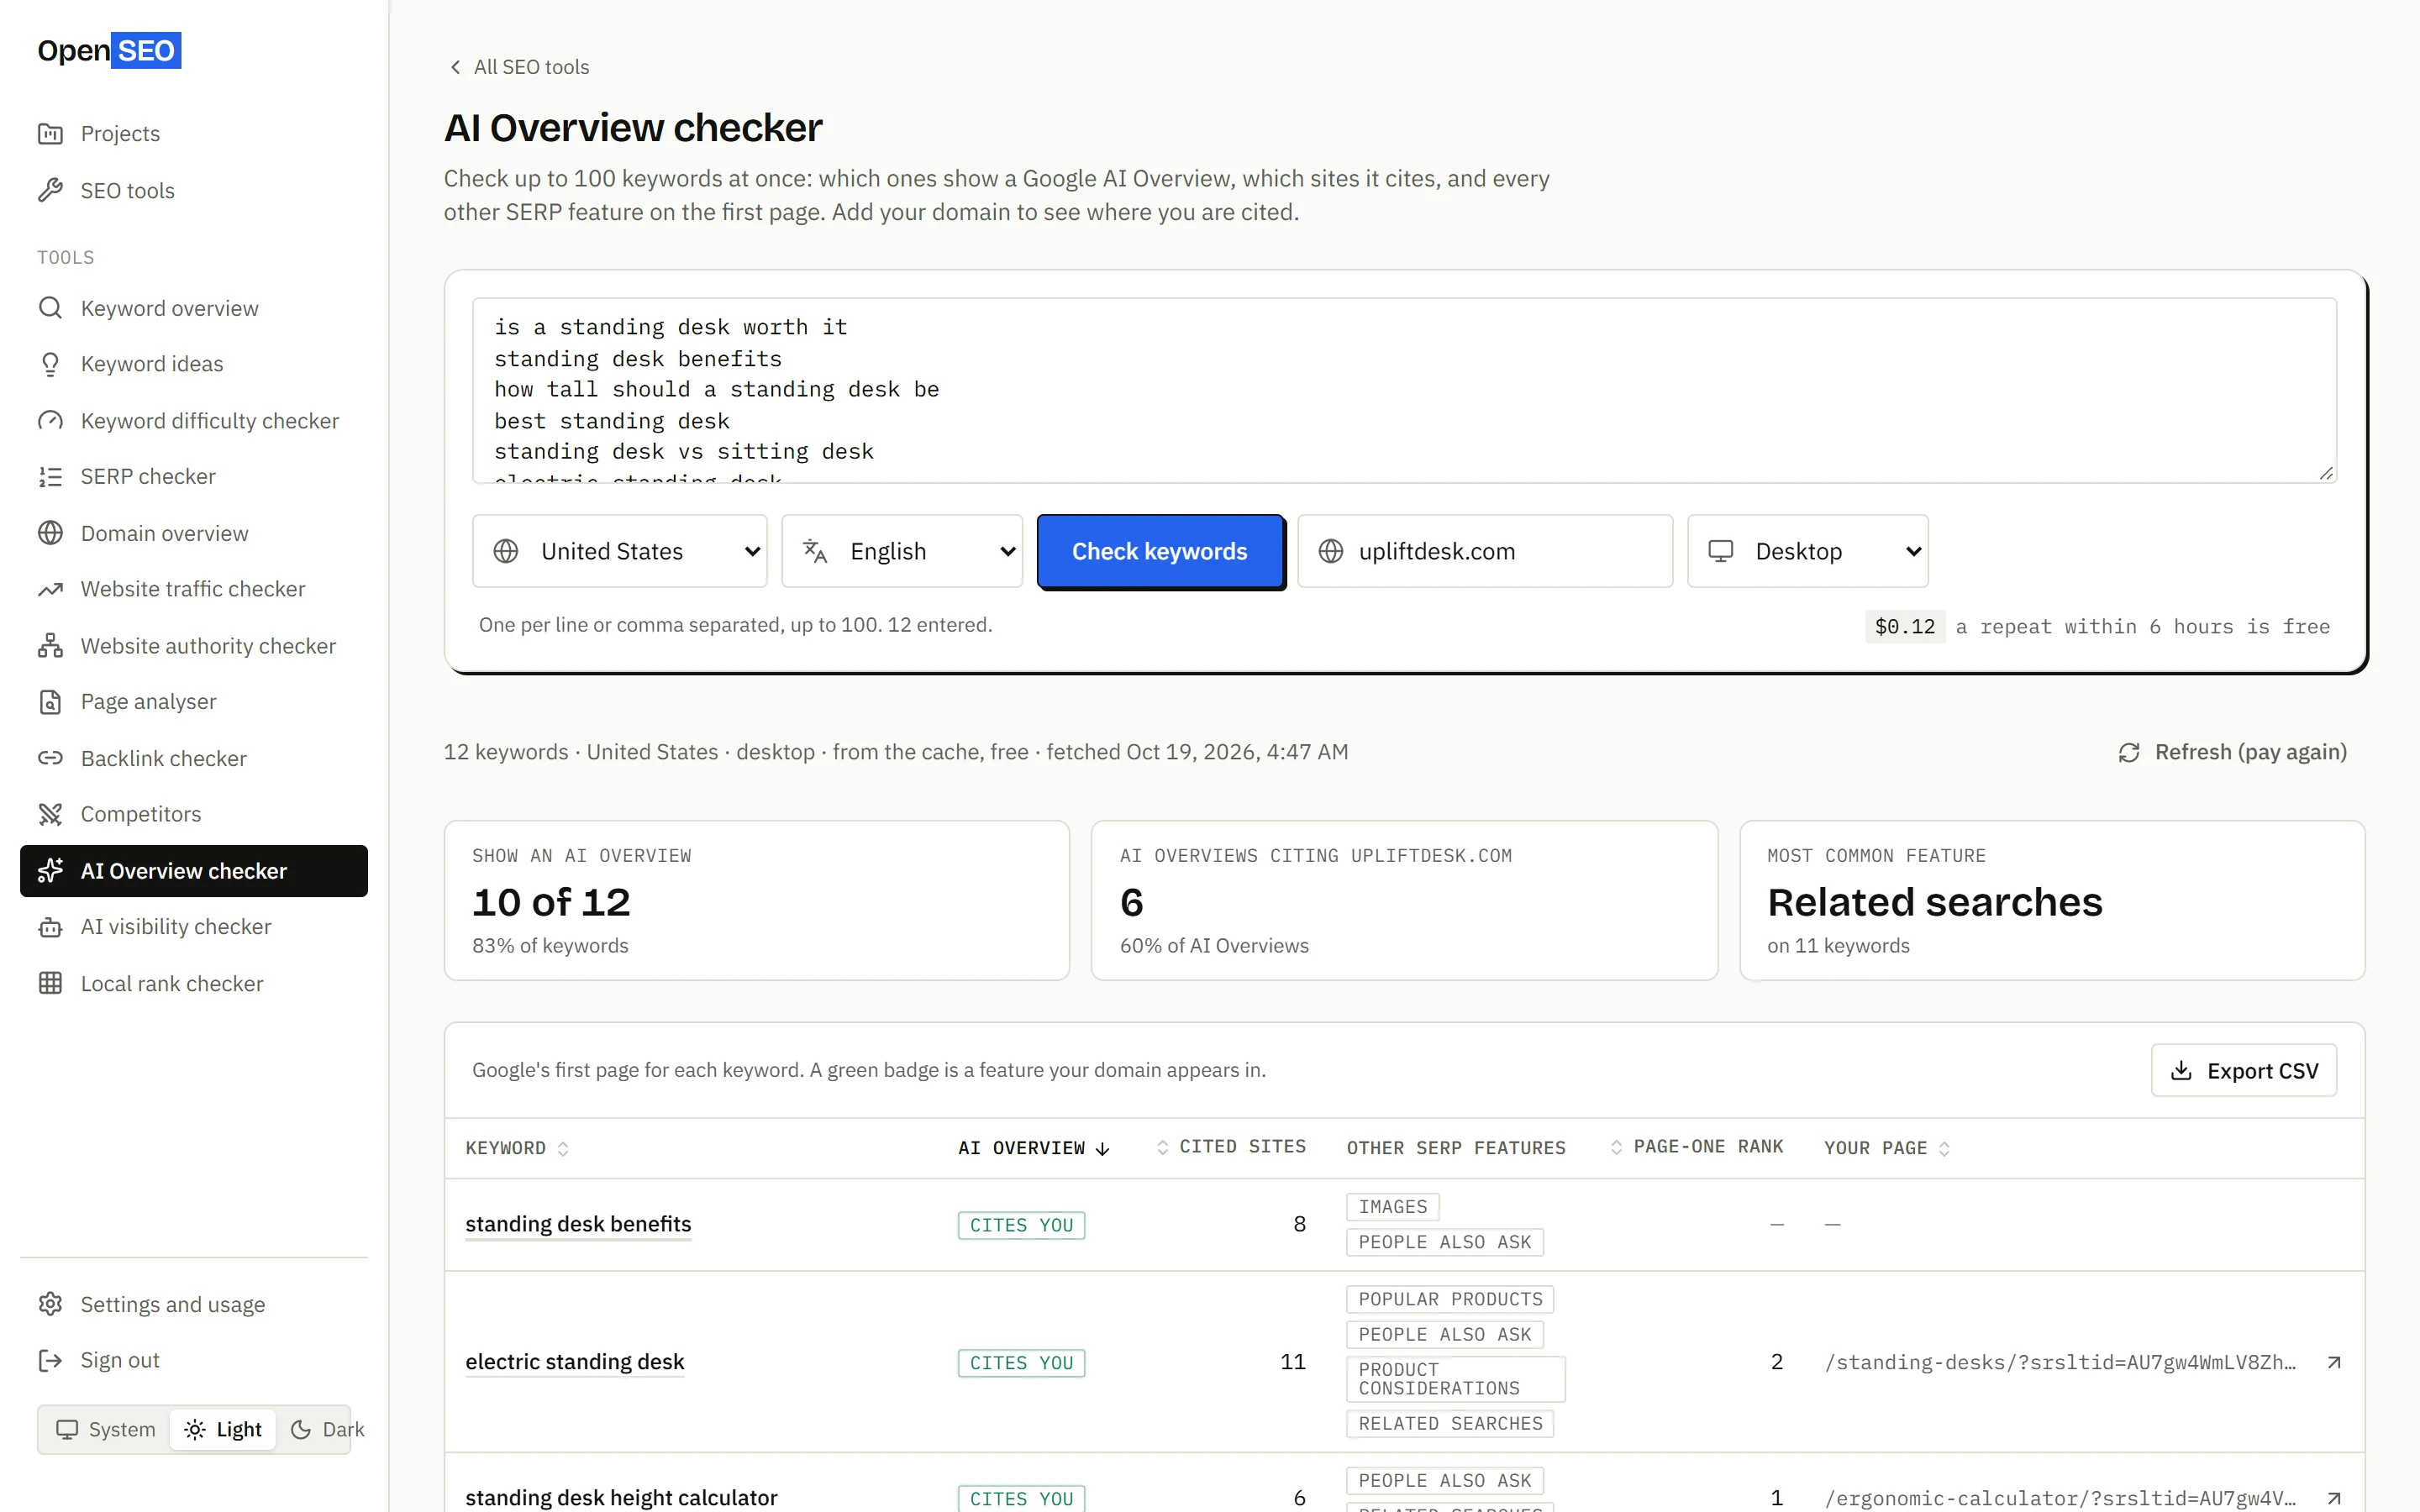Click the SEO tools wrench icon
This screenshot has width=2420, height=1512.
[50, 190]
